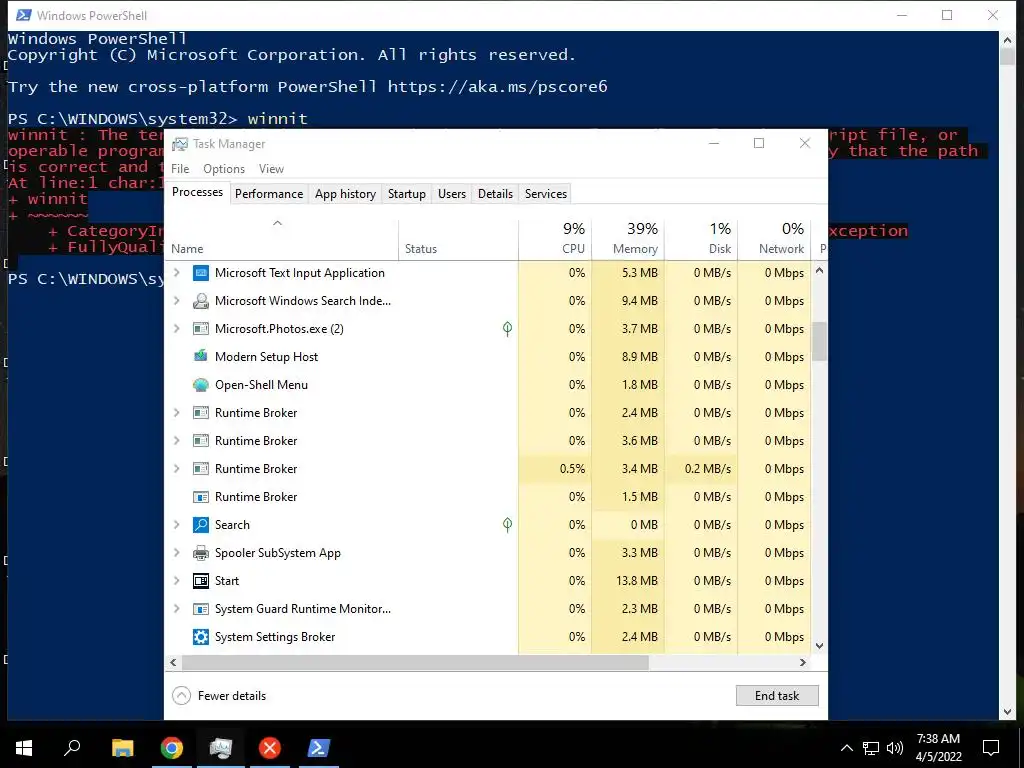Open the Windows Start button on taskbar
This screenshot has height=768, width=1024.
pyautogui.click(x=24, y=748)
